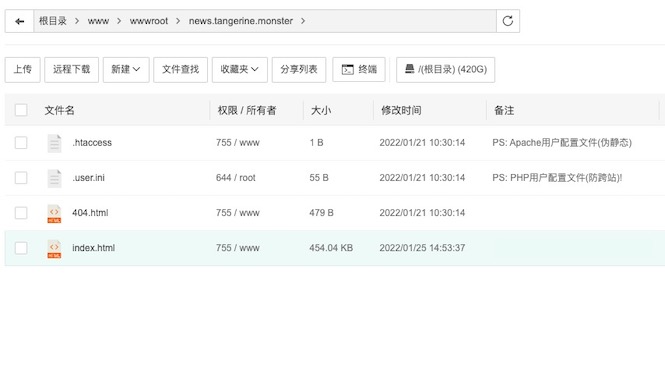Click the index.html HTML file icon
This screenshot has width=665, height=369.
54,249
